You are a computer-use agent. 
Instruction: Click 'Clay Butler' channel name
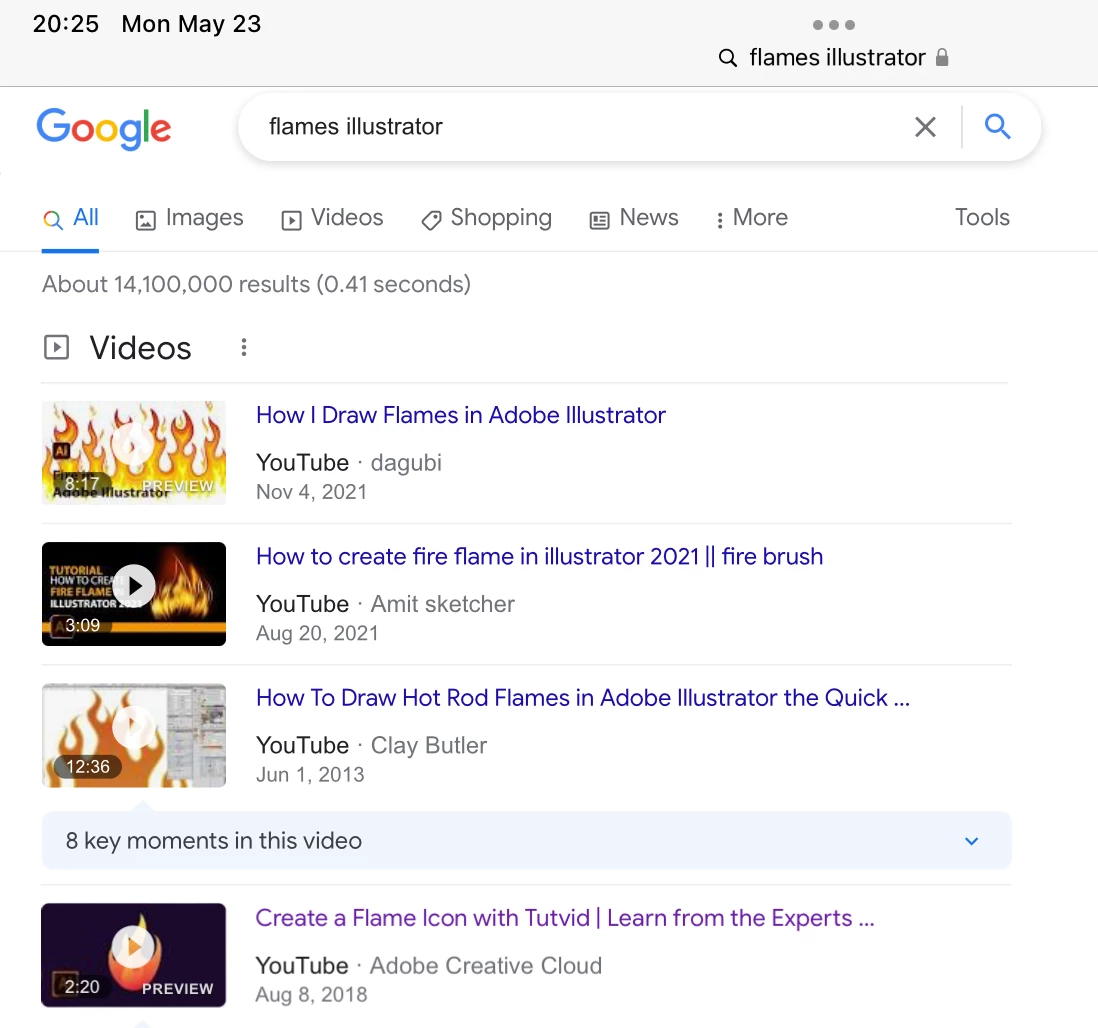(429, 746)
